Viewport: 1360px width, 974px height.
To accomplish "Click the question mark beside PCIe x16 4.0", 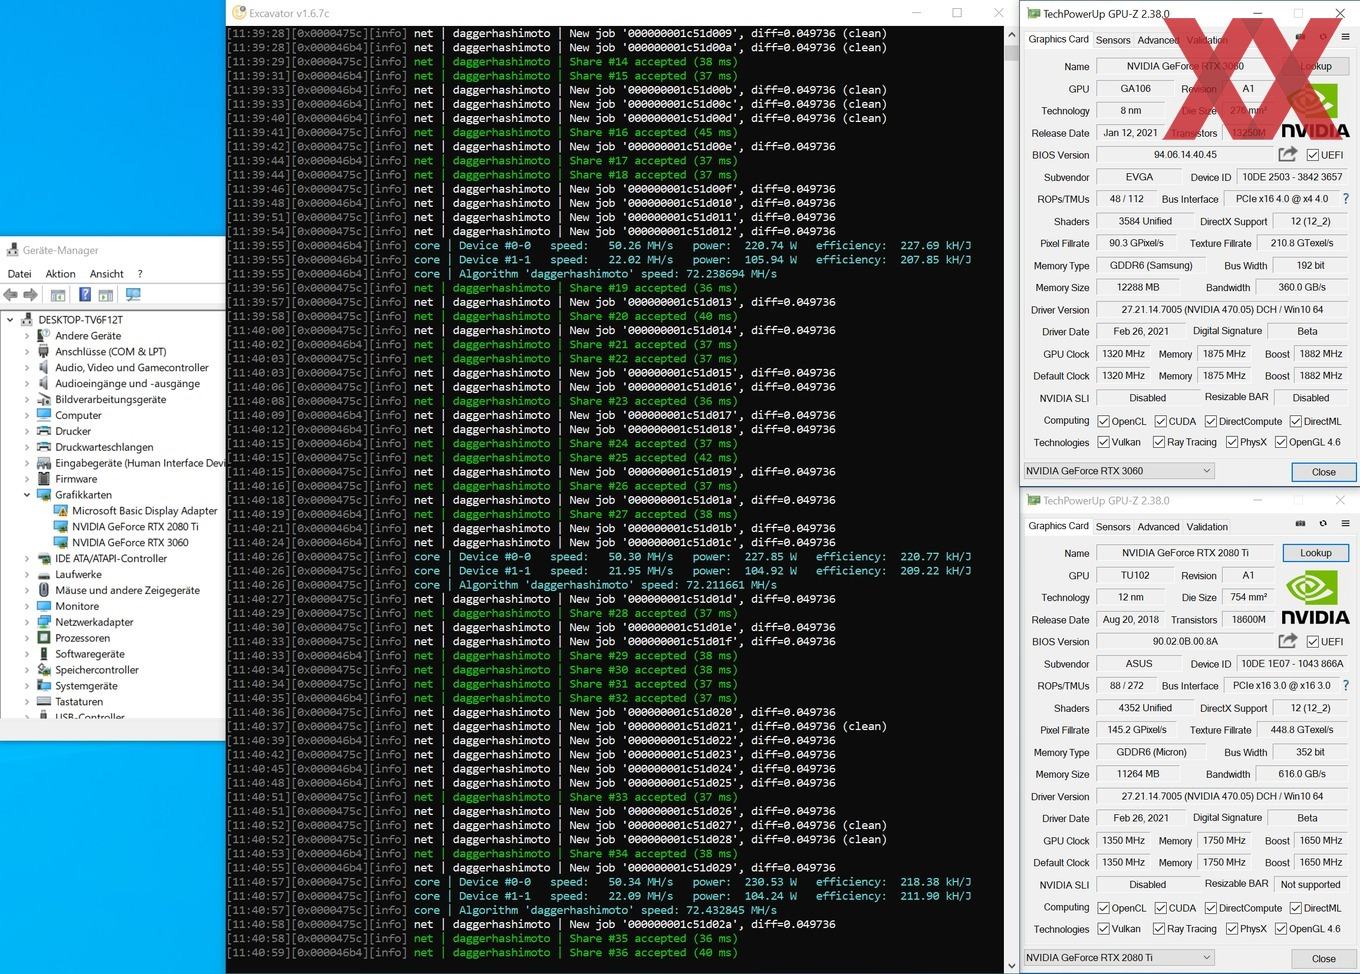I will 1346,199.
